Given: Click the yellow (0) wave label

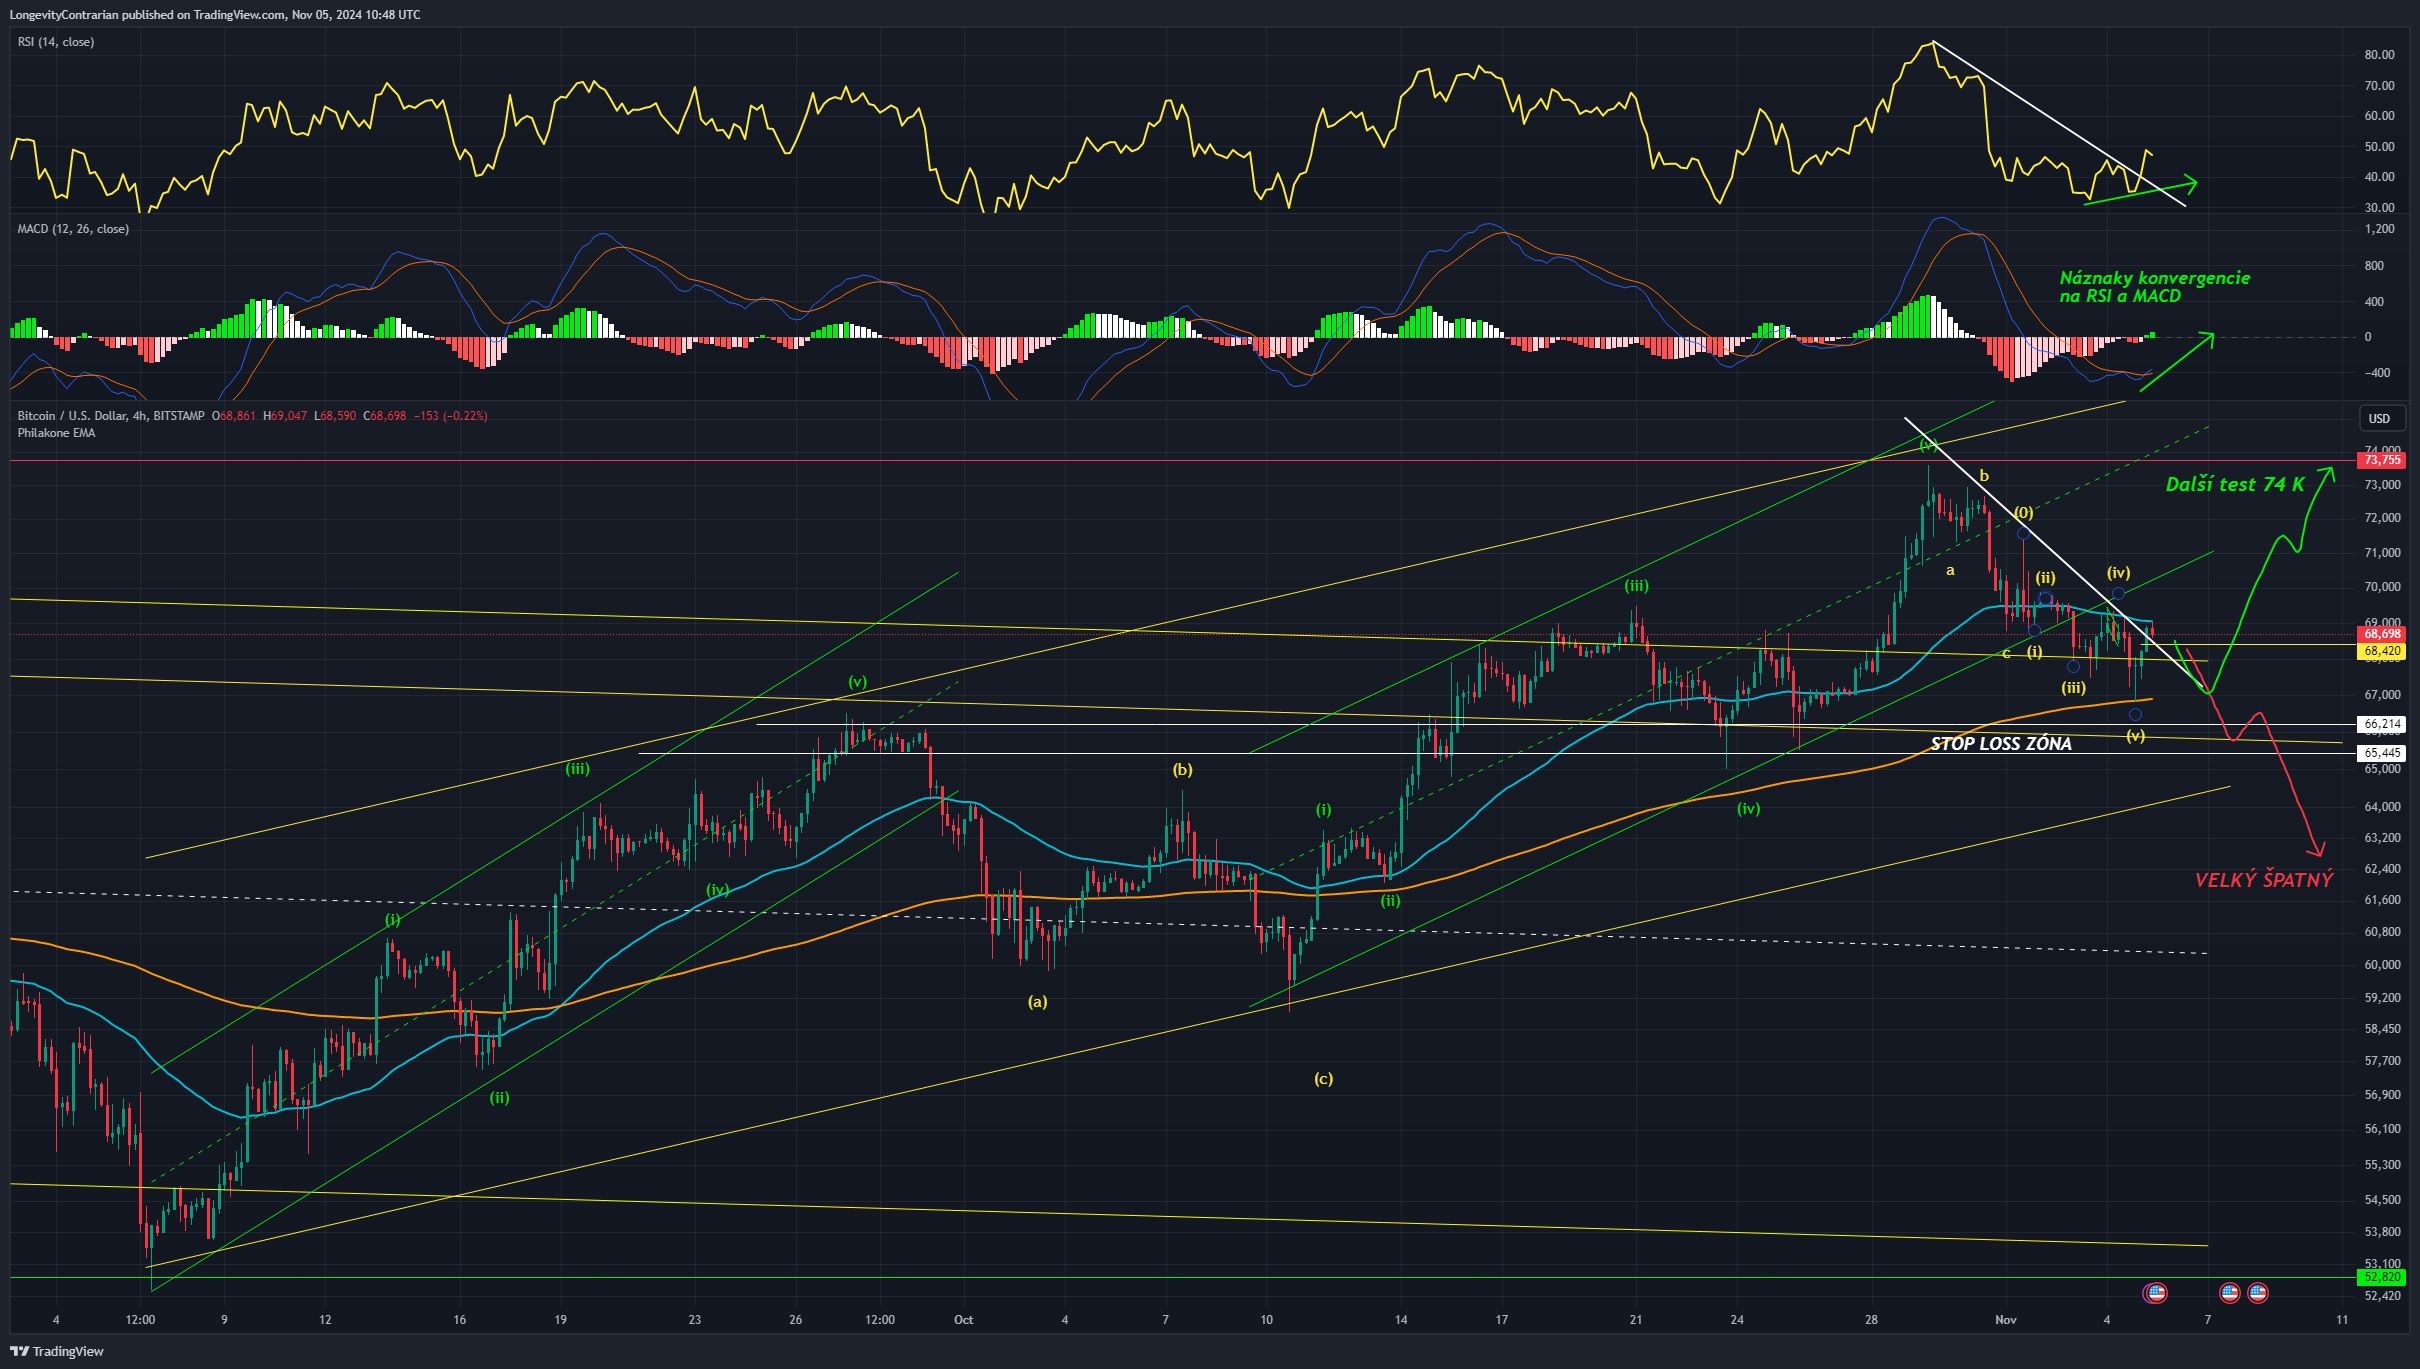Looking at the screenshot, I should [2023, 513].
